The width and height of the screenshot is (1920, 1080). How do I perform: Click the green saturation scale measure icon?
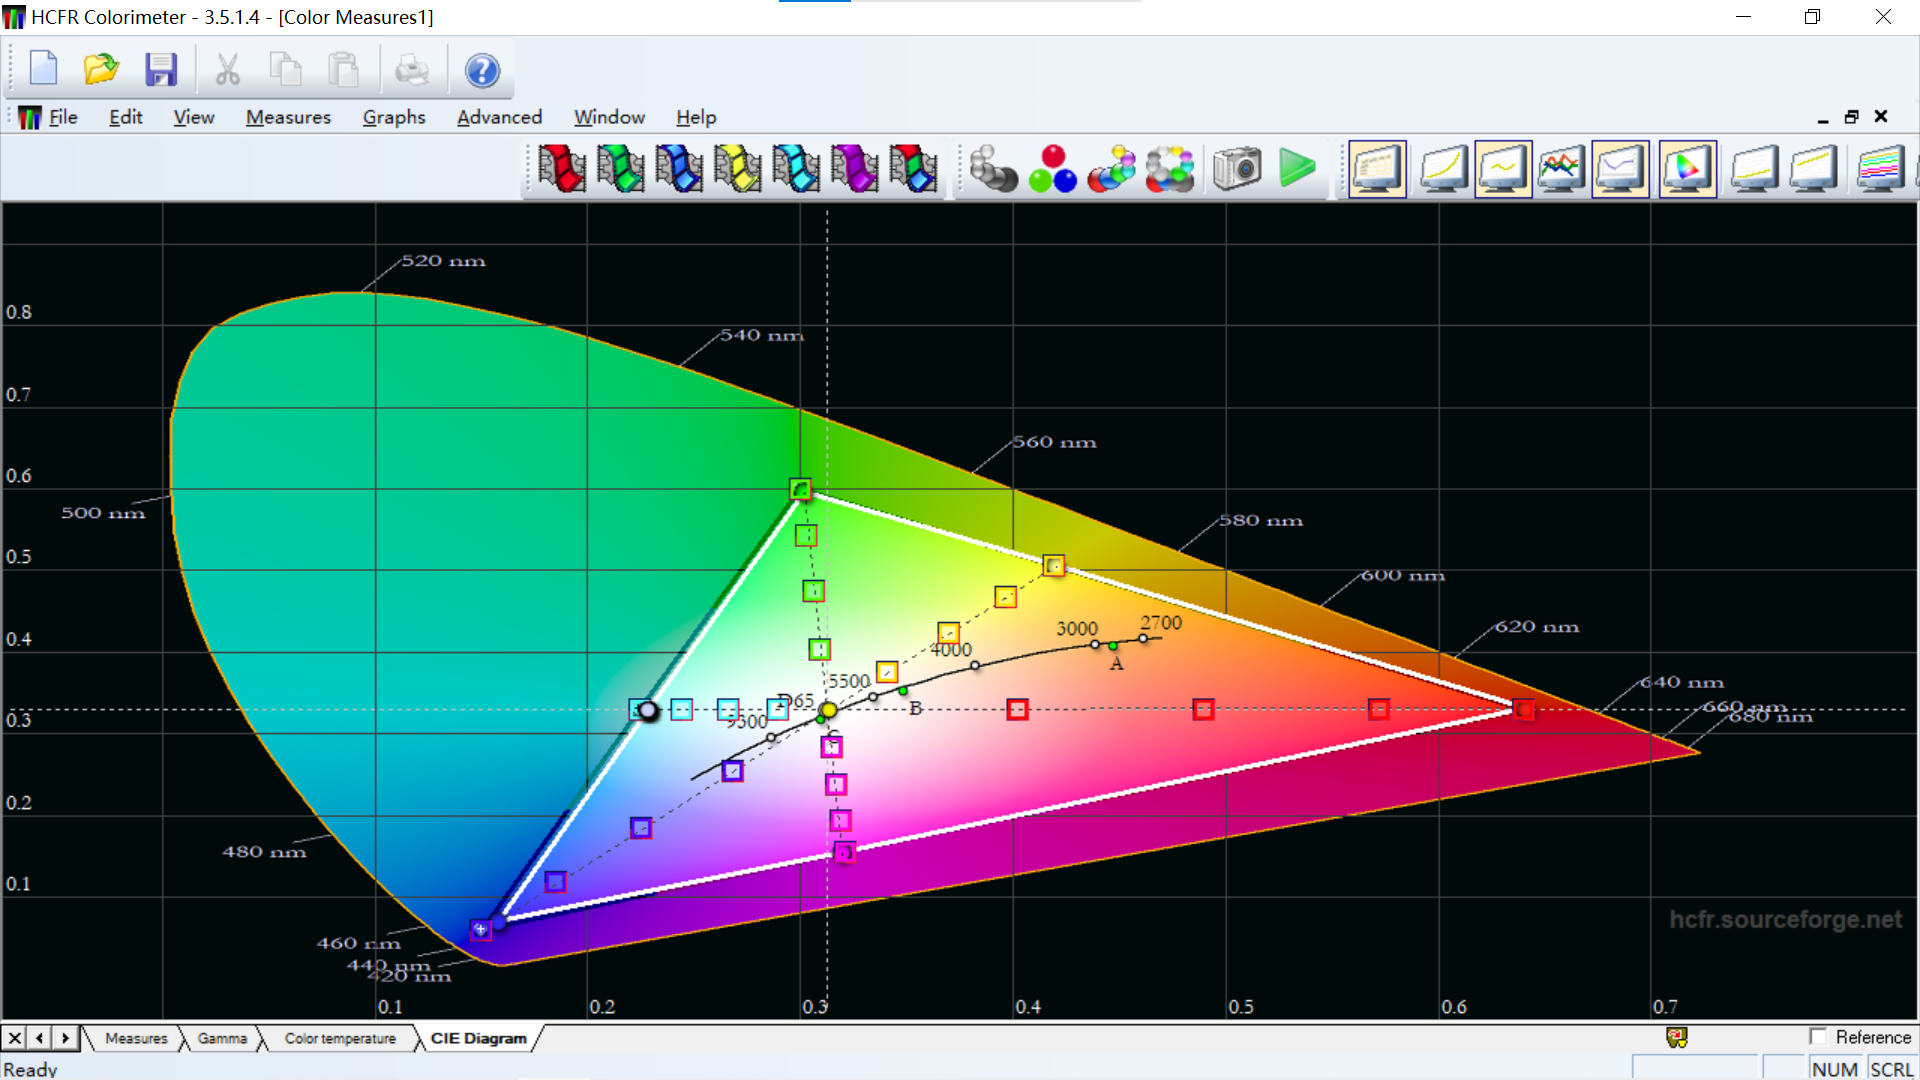point(620,169)
